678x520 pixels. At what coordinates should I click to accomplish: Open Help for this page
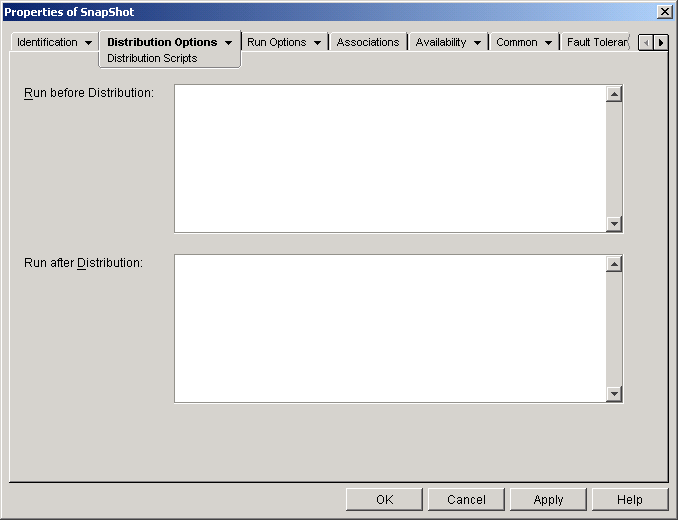[x=630, y=500]
